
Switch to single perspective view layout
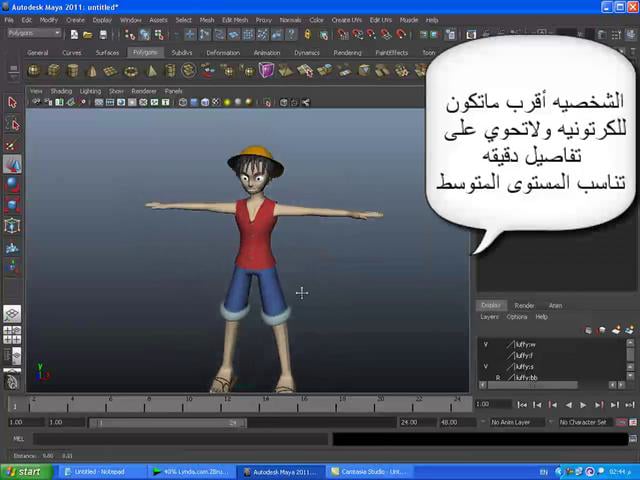coord(12,314)
